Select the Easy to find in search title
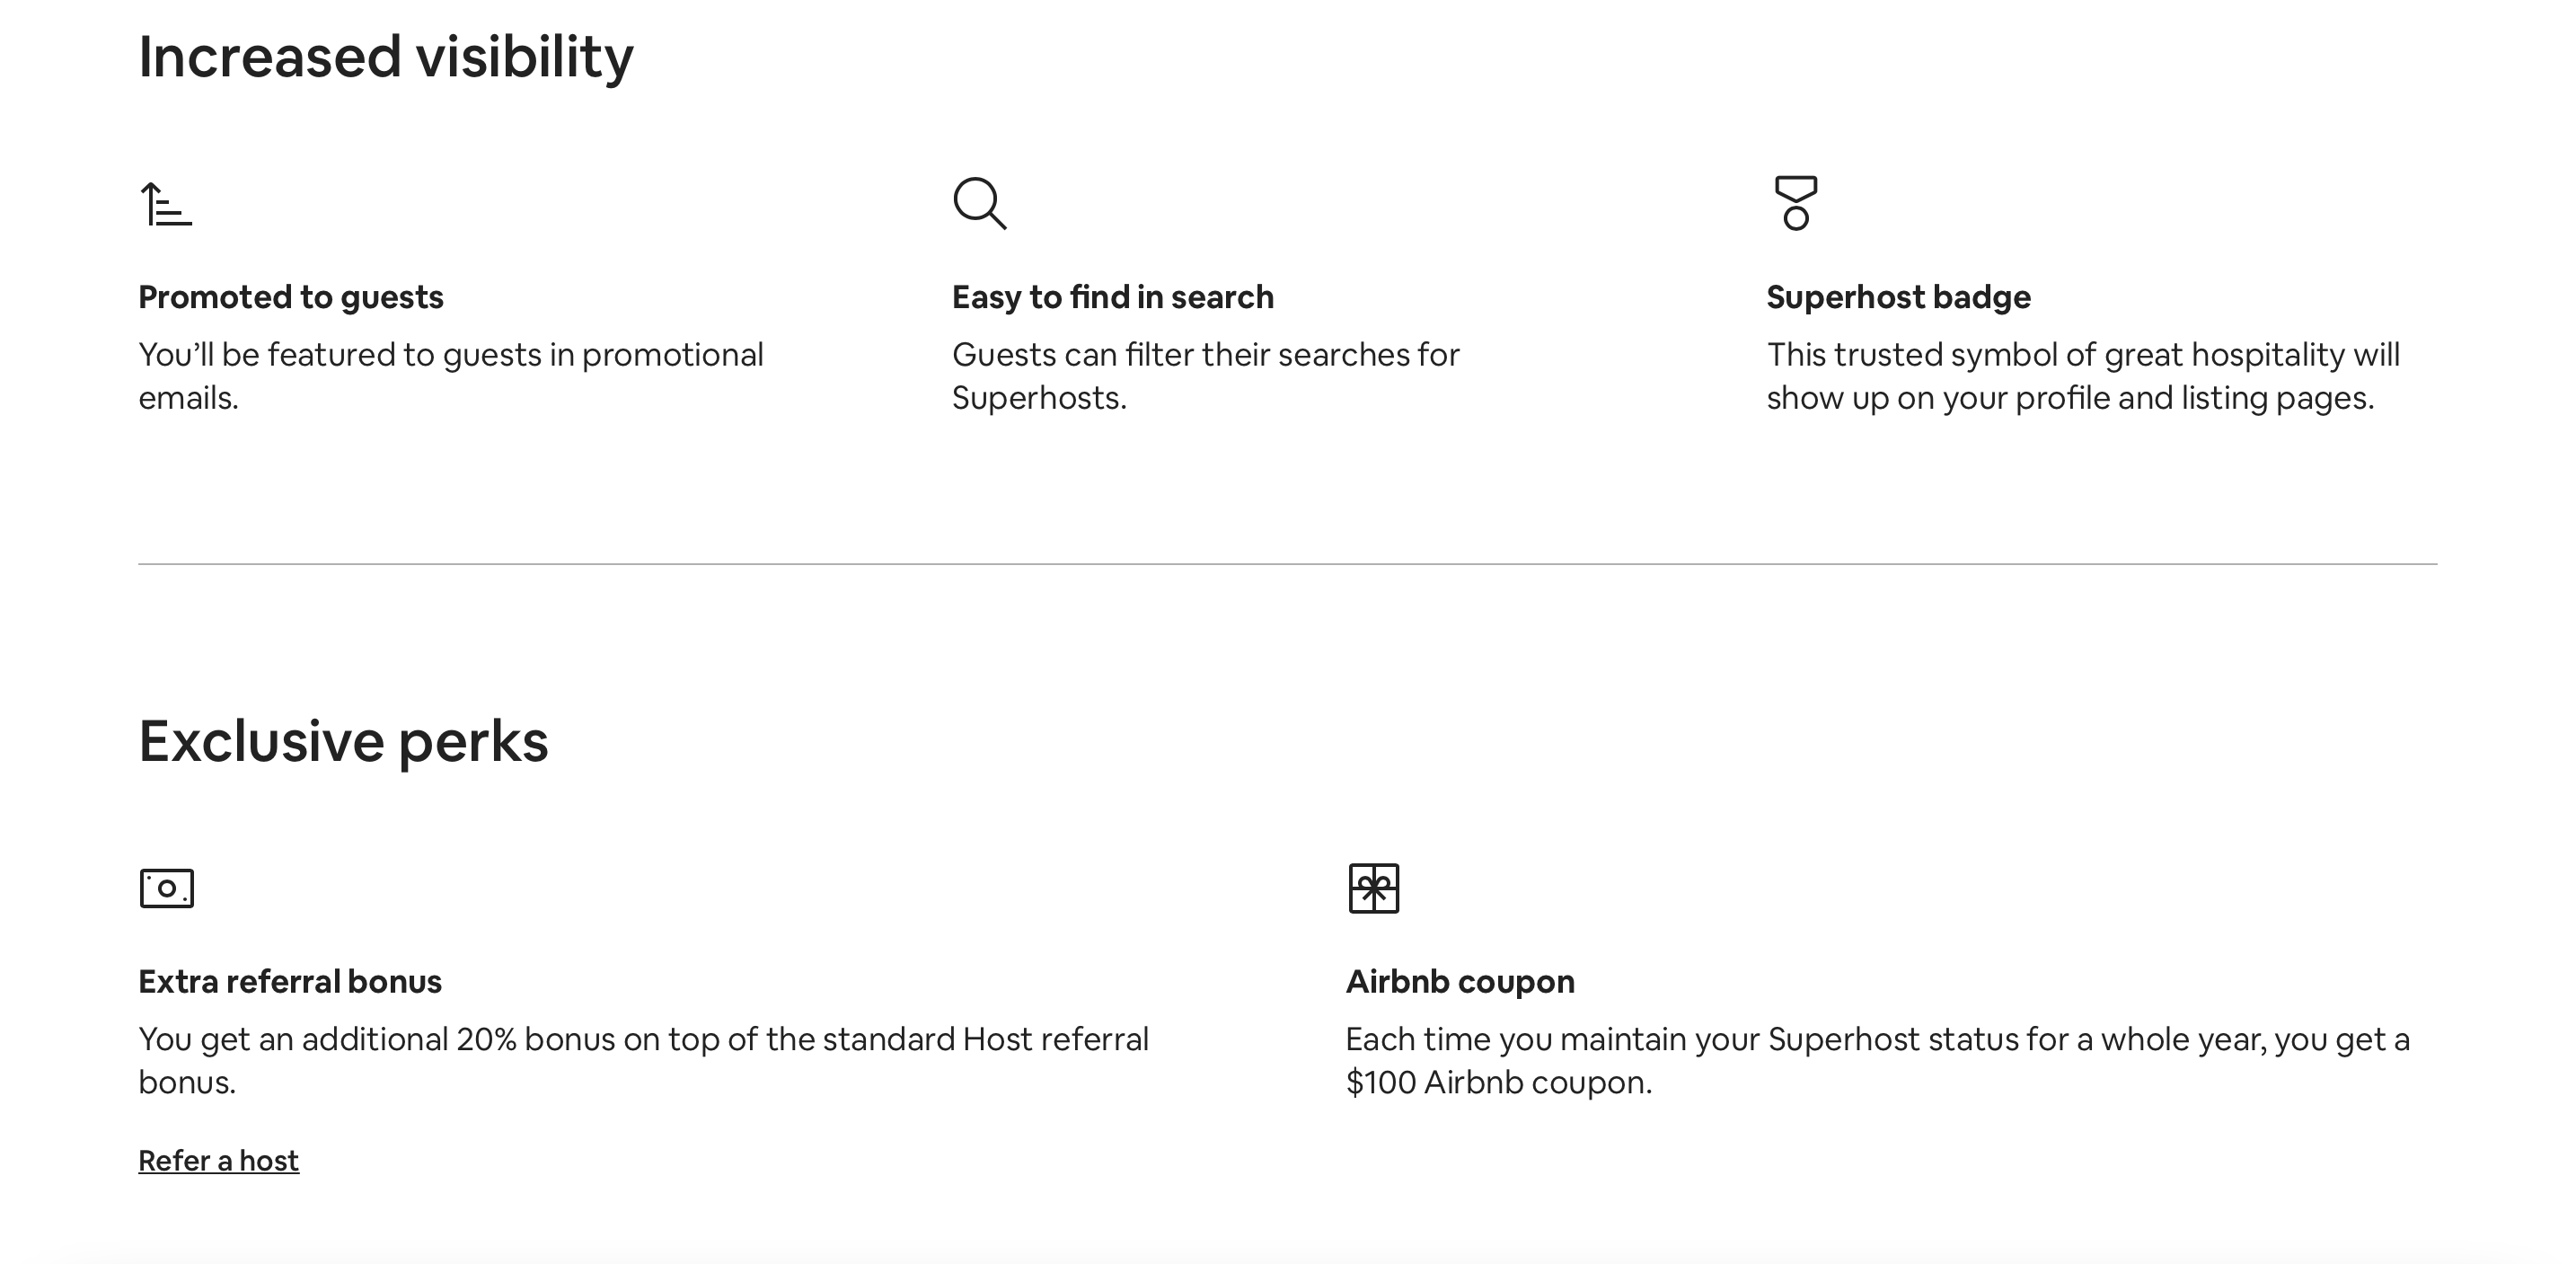The height and width of the screenshot is (1264, 2576). point(1114,296)
